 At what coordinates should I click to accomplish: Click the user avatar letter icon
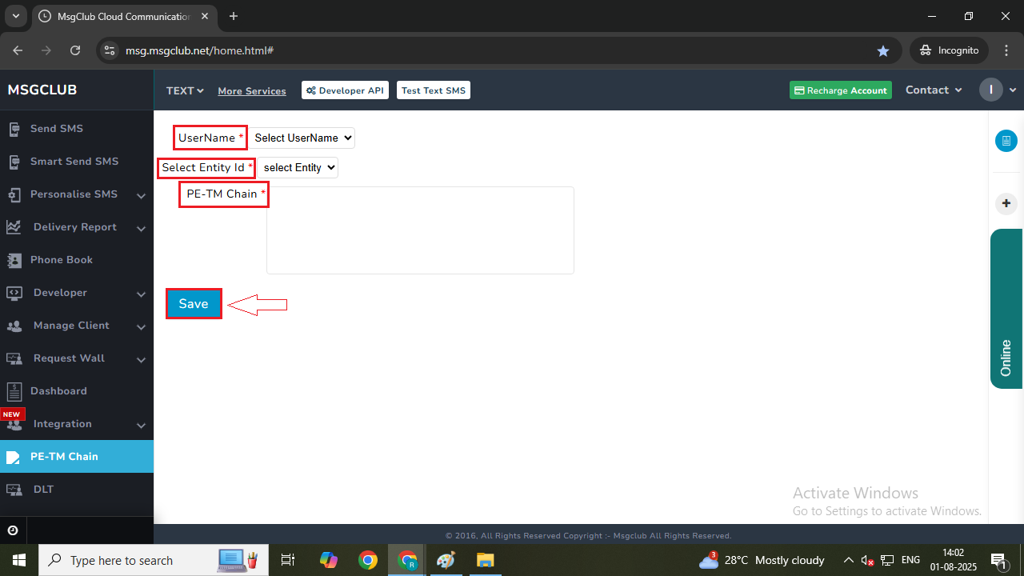pyautogui.click(x=991, y=90)
